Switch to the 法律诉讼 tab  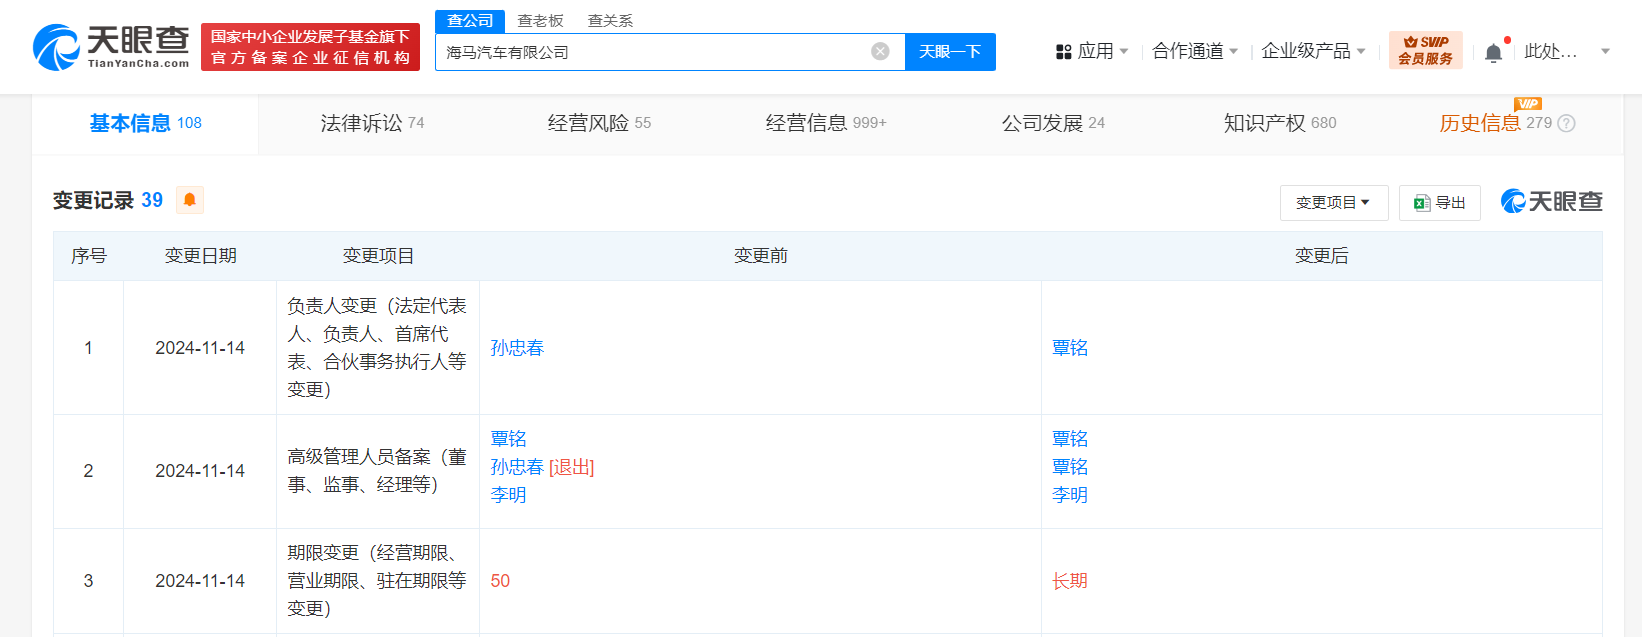(372, 123)
